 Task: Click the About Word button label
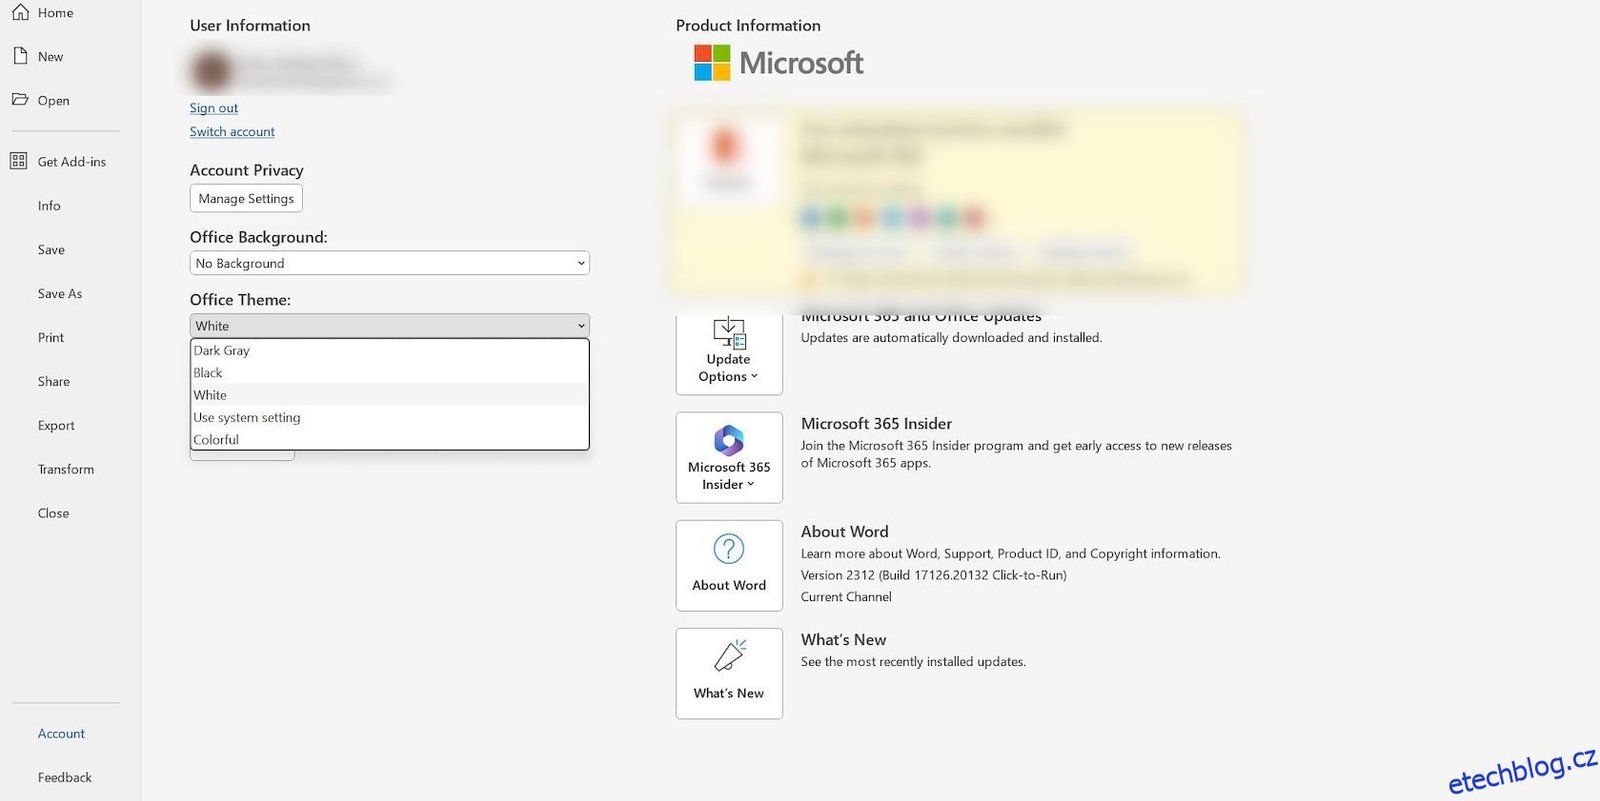point(729,586)
